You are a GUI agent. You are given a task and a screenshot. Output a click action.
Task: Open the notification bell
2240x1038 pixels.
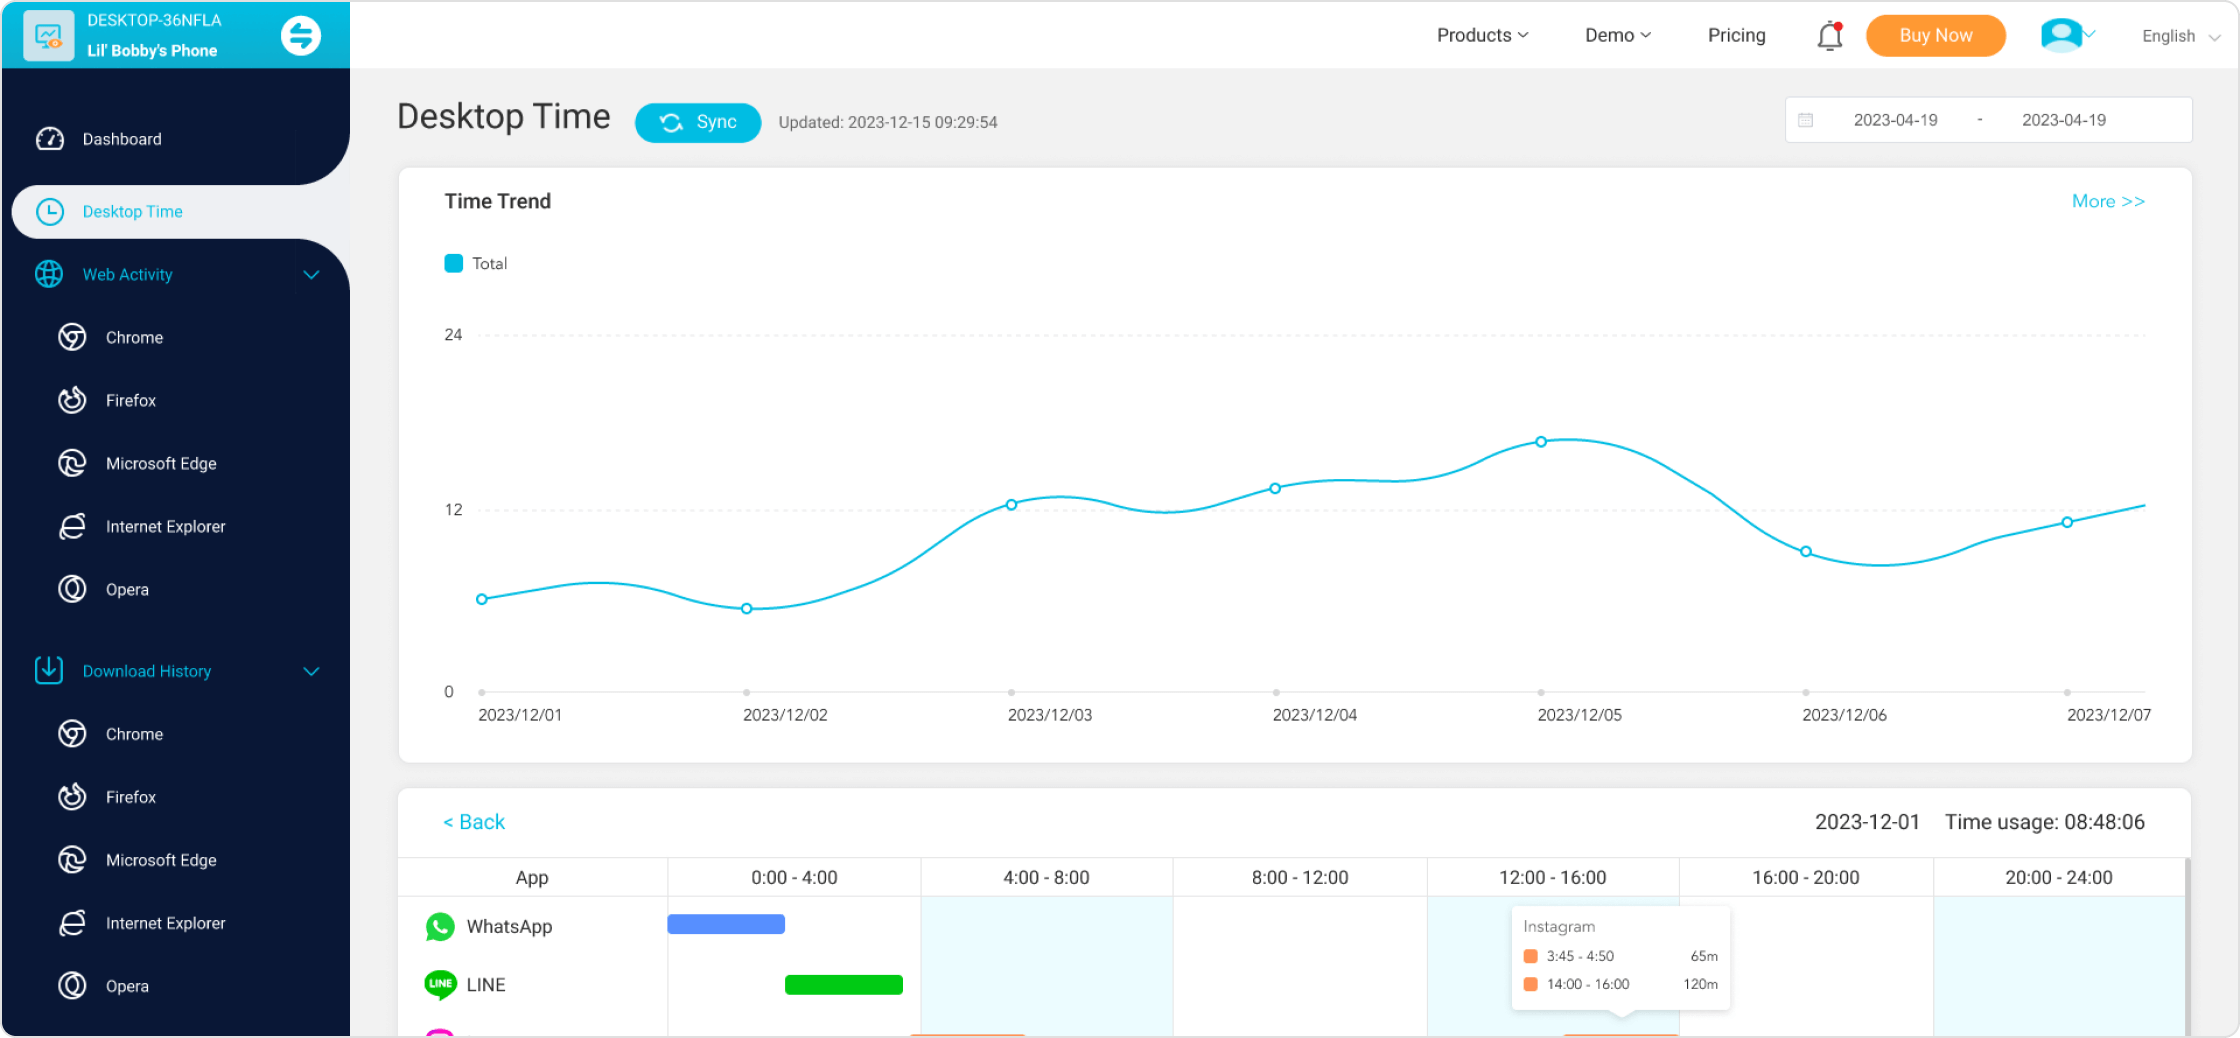pyautogui.click(x=1830, y=36)
